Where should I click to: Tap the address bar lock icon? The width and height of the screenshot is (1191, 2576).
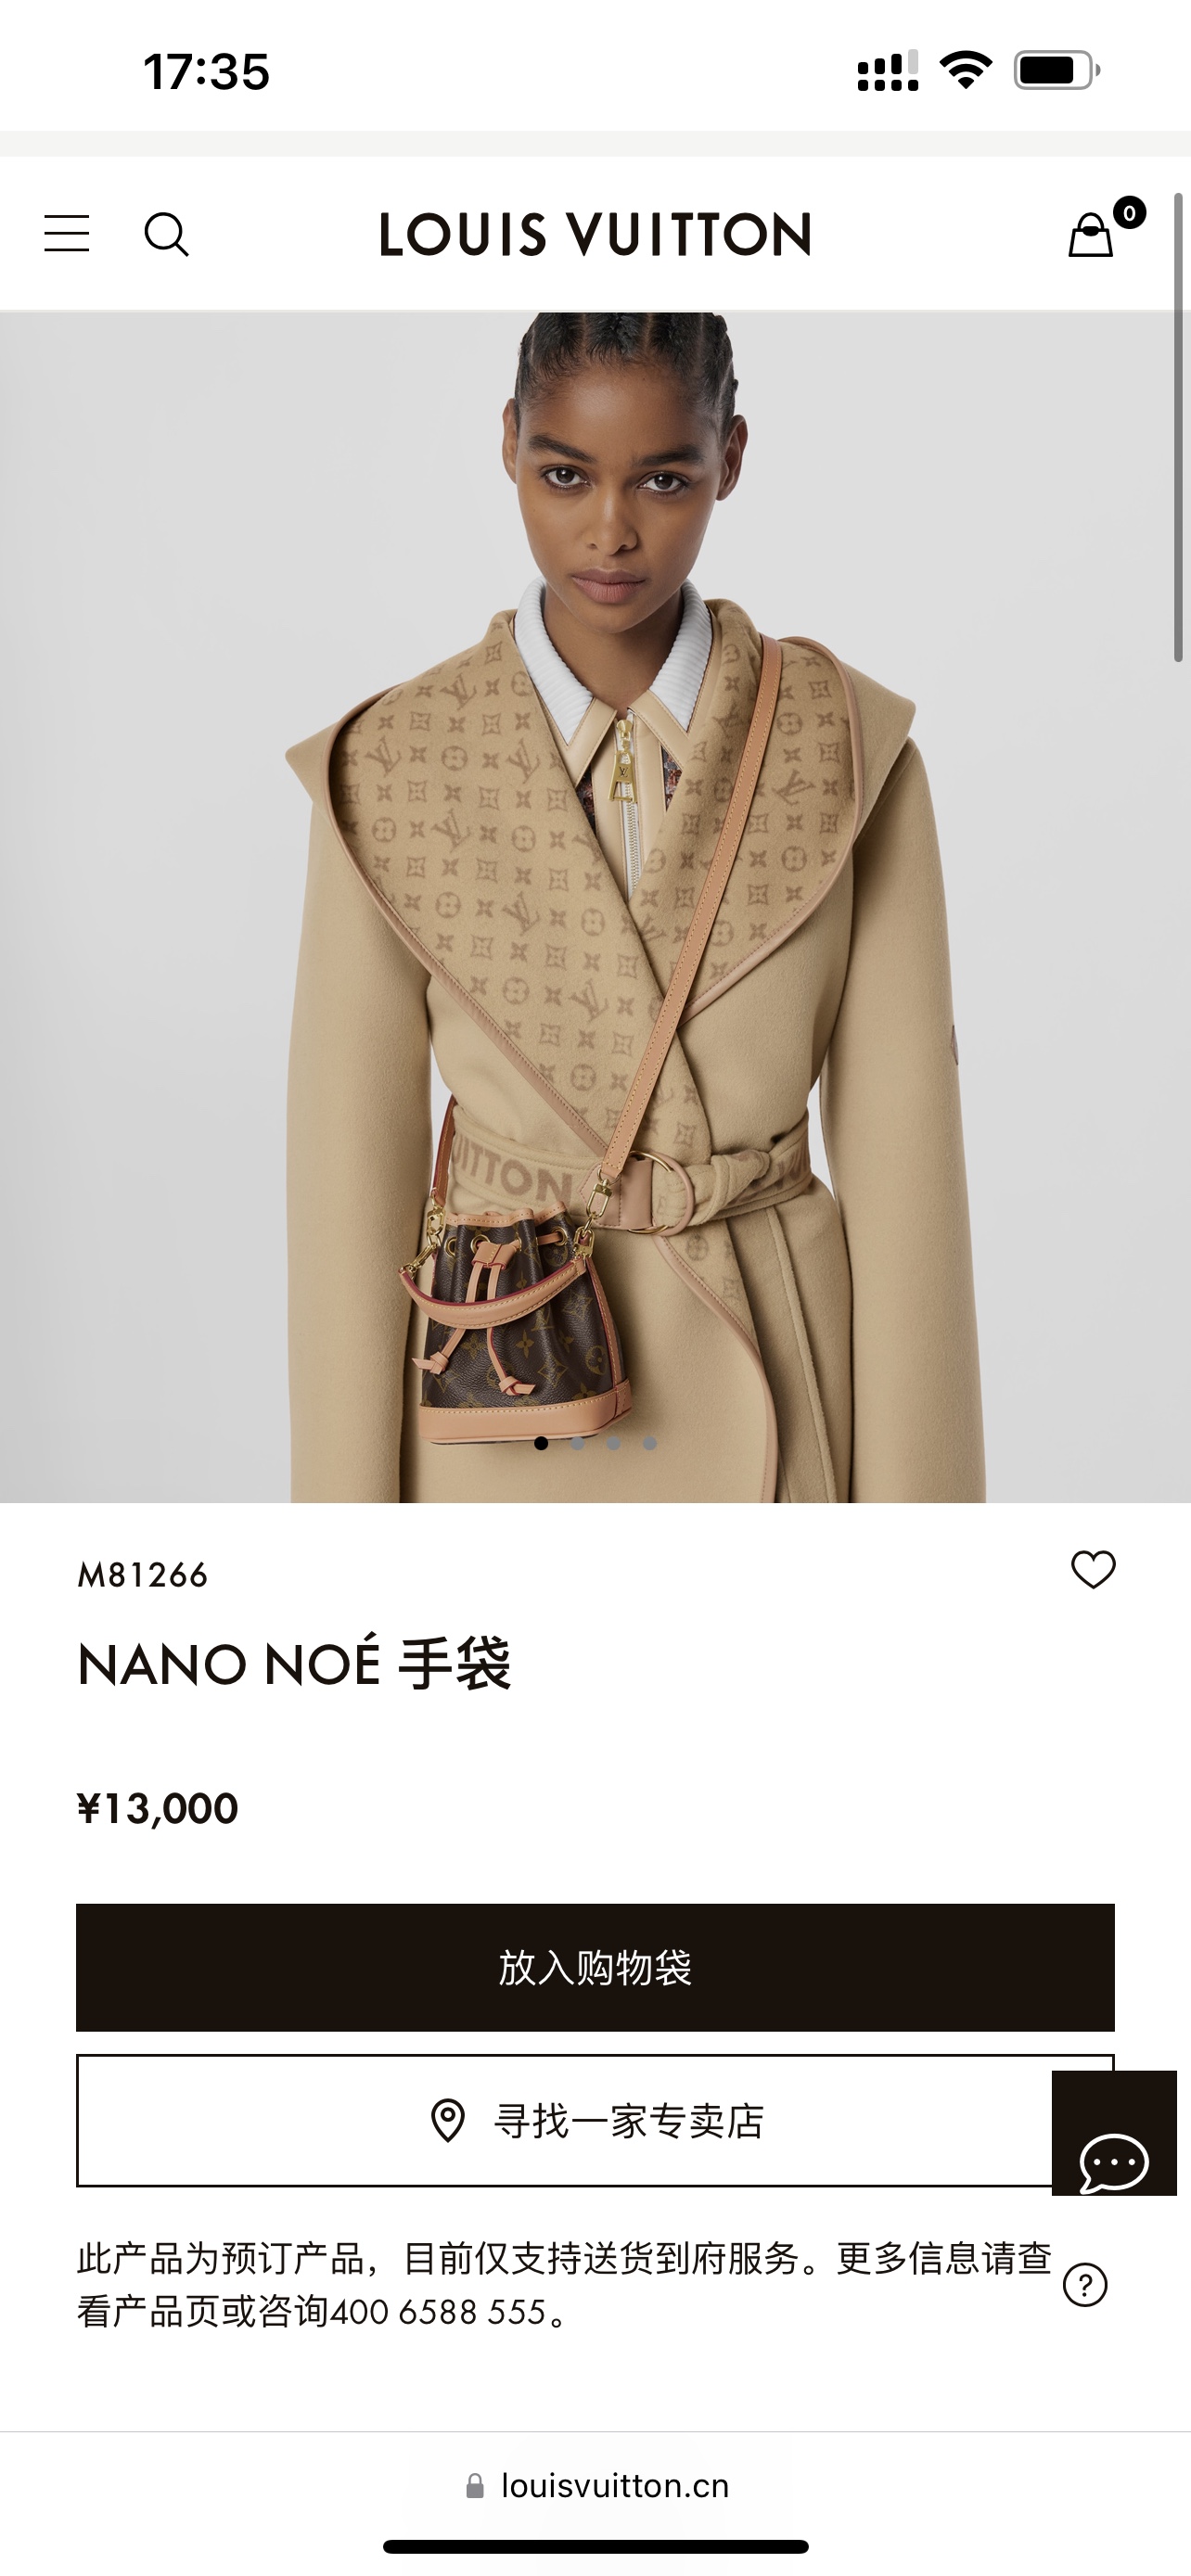click(x=475, y=2486)
